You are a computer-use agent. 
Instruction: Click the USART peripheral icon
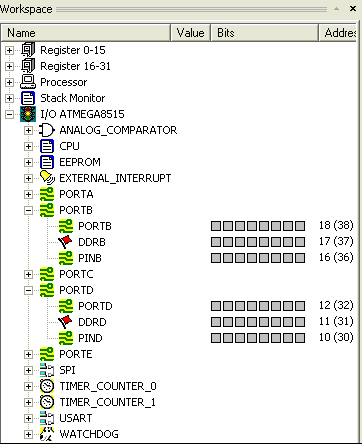(47, 418)
